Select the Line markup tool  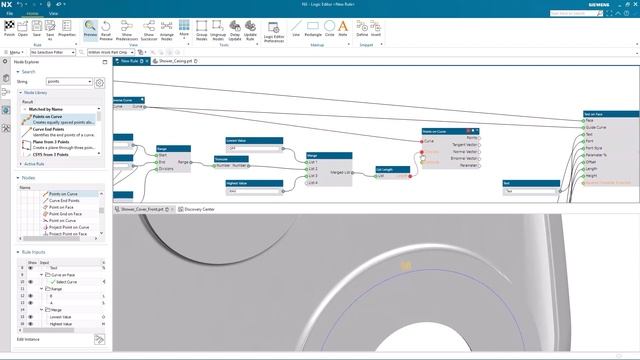pyautogui.click(x=296, y=26)
